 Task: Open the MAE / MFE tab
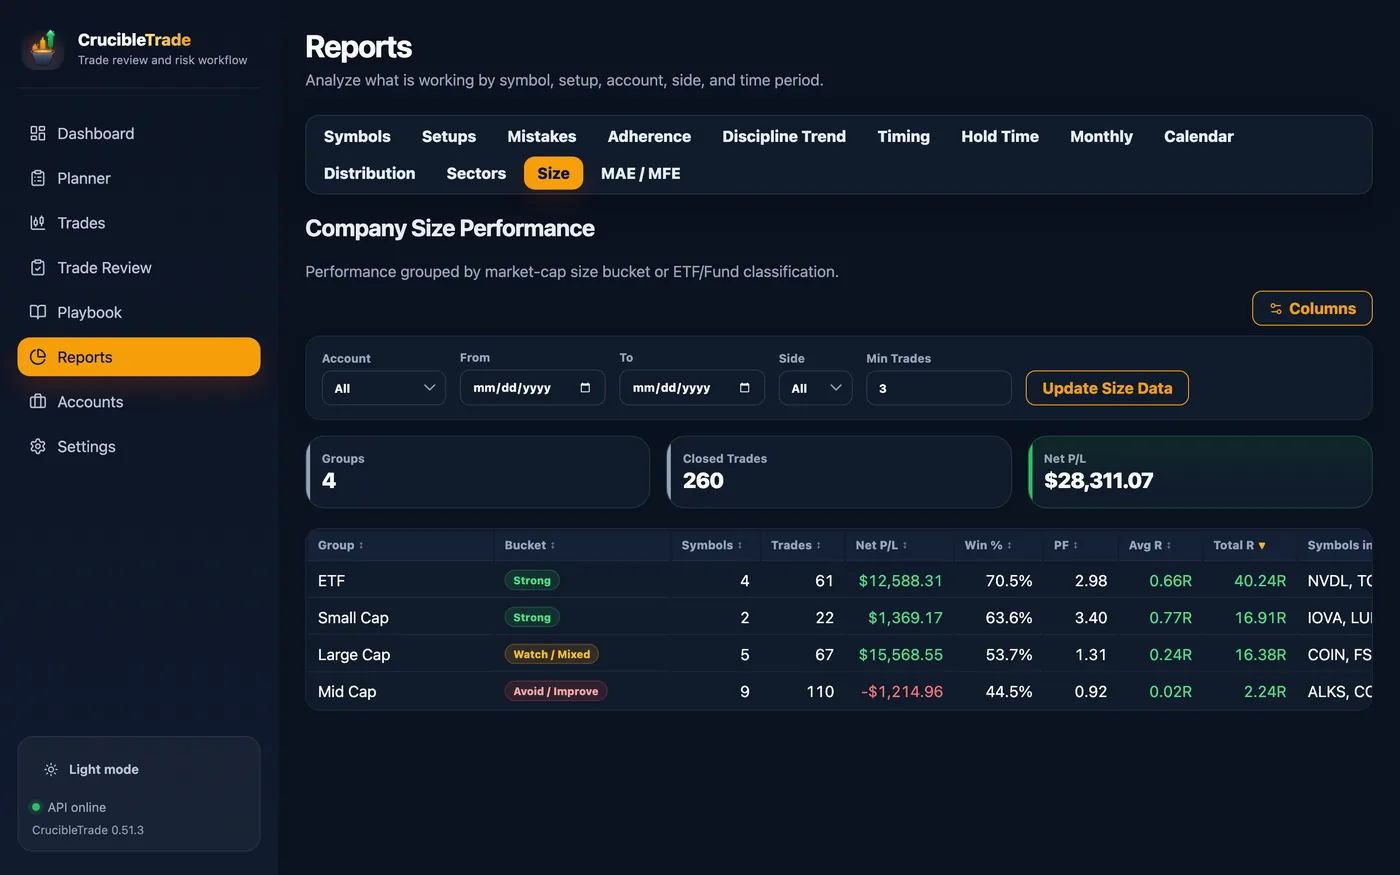pos(641,173)
